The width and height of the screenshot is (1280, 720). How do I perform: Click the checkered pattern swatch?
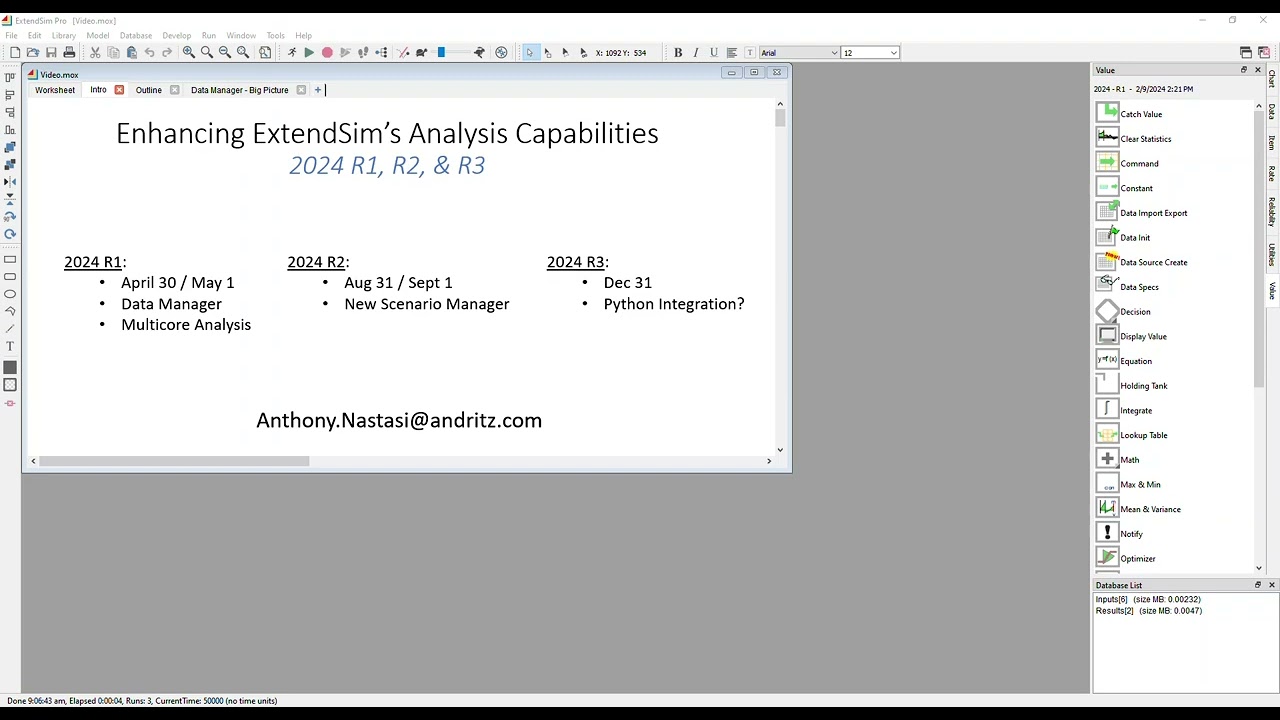[10, 385]
